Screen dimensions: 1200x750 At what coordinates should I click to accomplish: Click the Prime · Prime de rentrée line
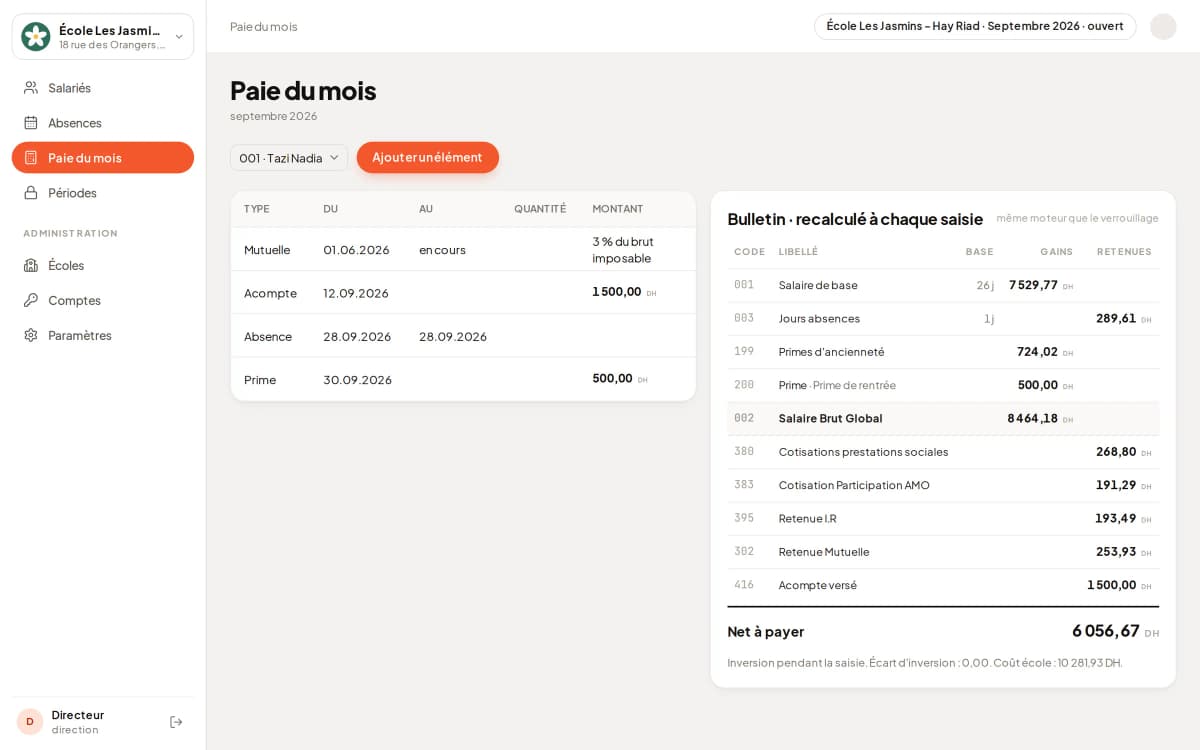[x=943, y=385]
